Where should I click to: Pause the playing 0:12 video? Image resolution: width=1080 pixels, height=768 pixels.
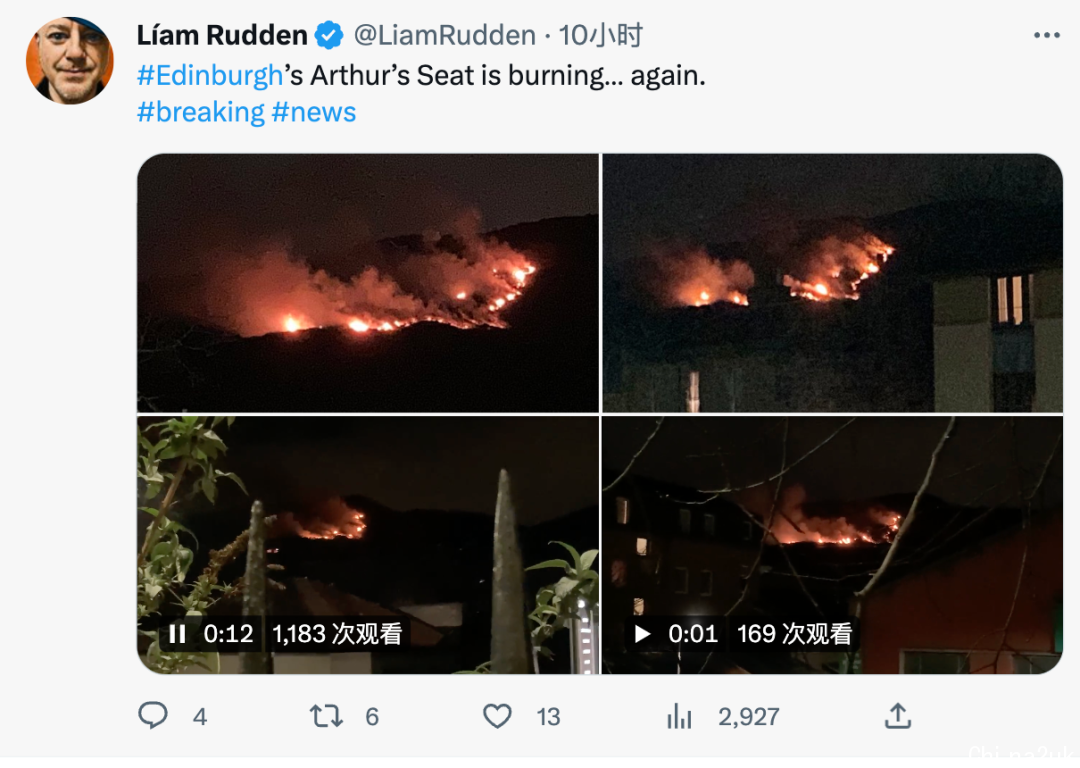click(177, 634)
